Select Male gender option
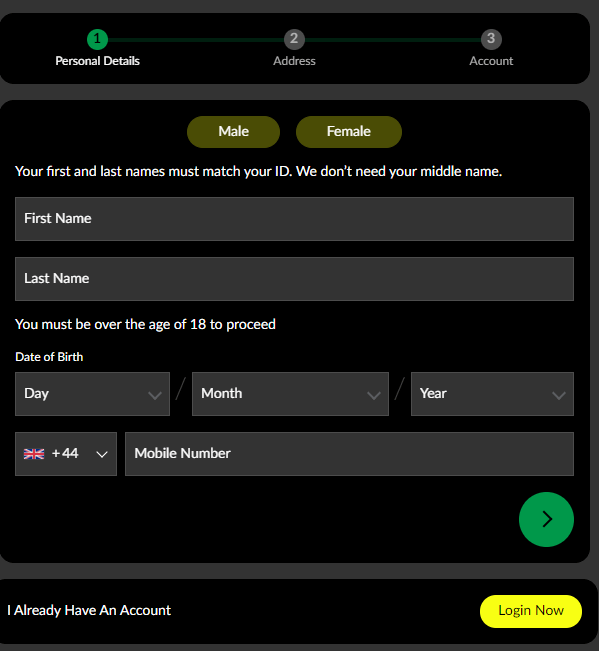 click(x=233, y=132)
